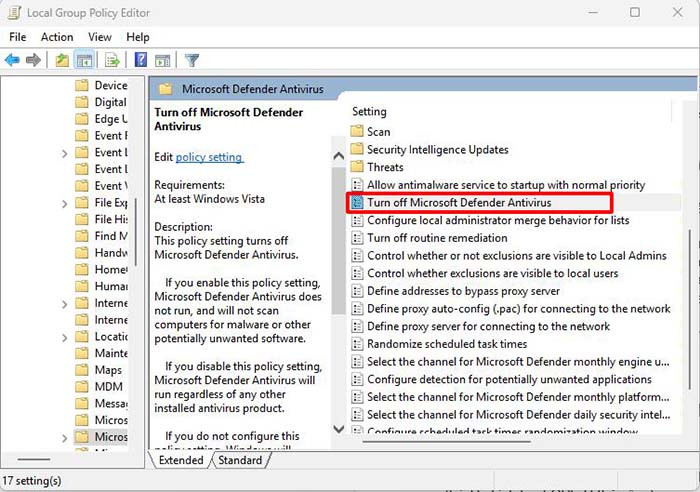Image resolution: width=700 pixels, height=492 pixels.
Task: Click the Filter funnel toolbar icon
Action: (x=192, y=60)
